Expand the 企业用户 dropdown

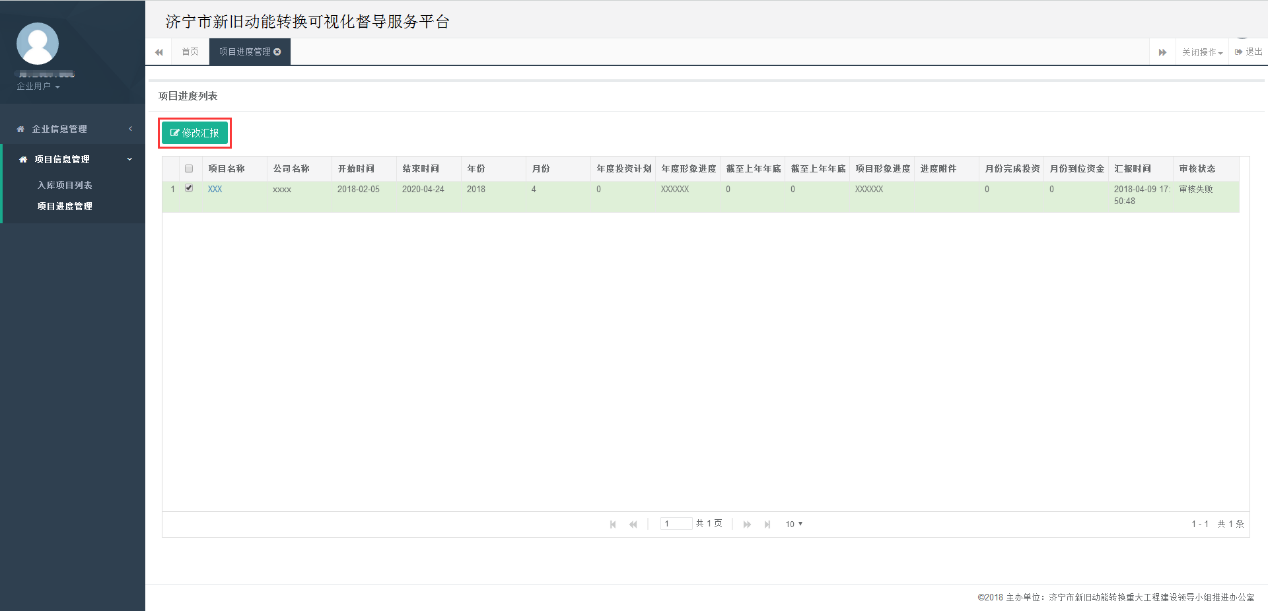coord(35,86)
